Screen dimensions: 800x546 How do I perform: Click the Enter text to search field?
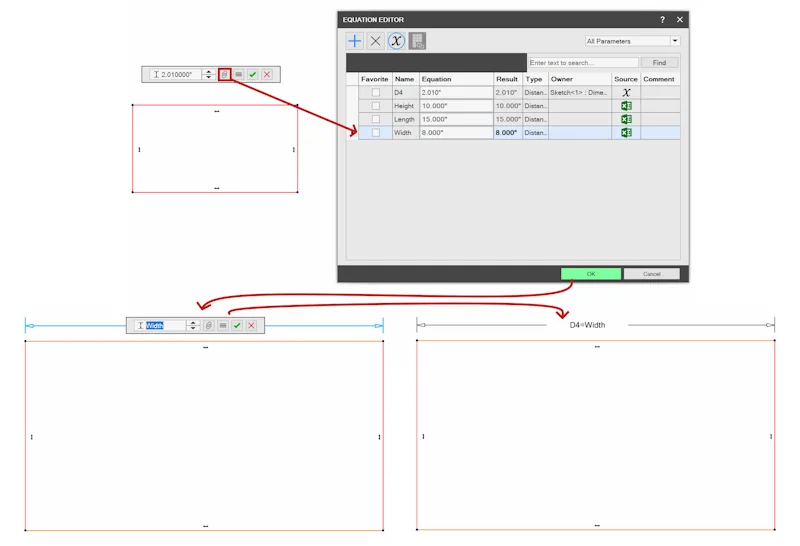583,63
